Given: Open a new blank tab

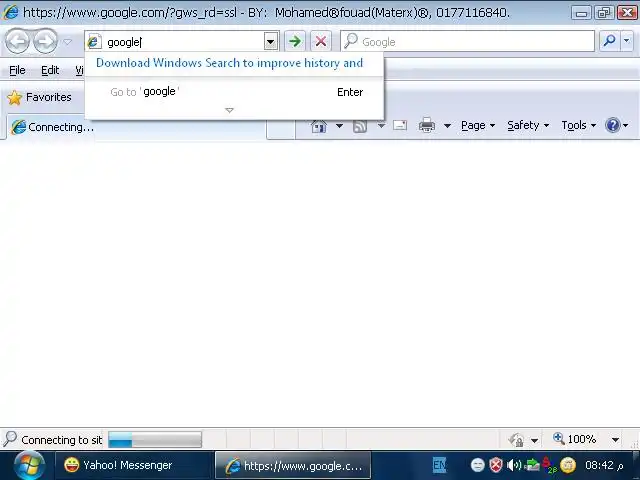Looking at the screenshot, I should (x=281, y=130).
